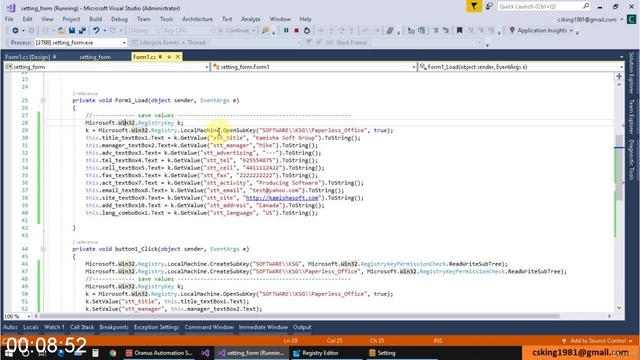Click the Quick Launch search magnifier icon
Screen dimensions: 640x360
click(586, 6)
